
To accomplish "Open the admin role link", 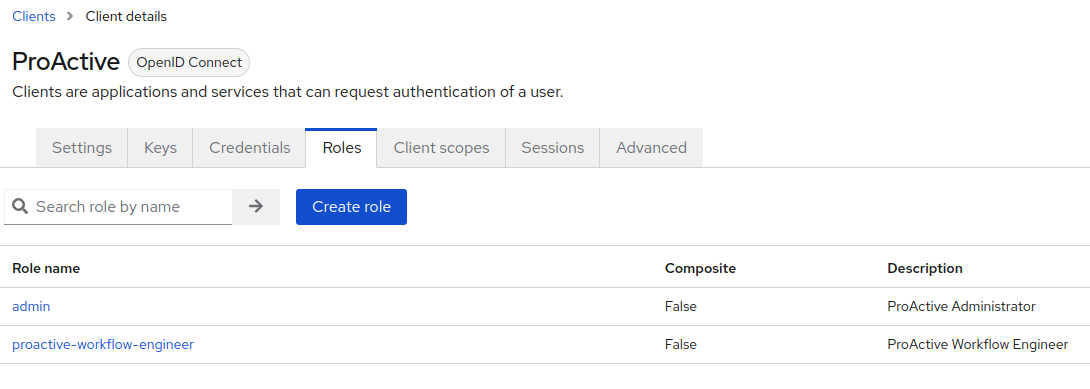I will [x=31, y=306].
